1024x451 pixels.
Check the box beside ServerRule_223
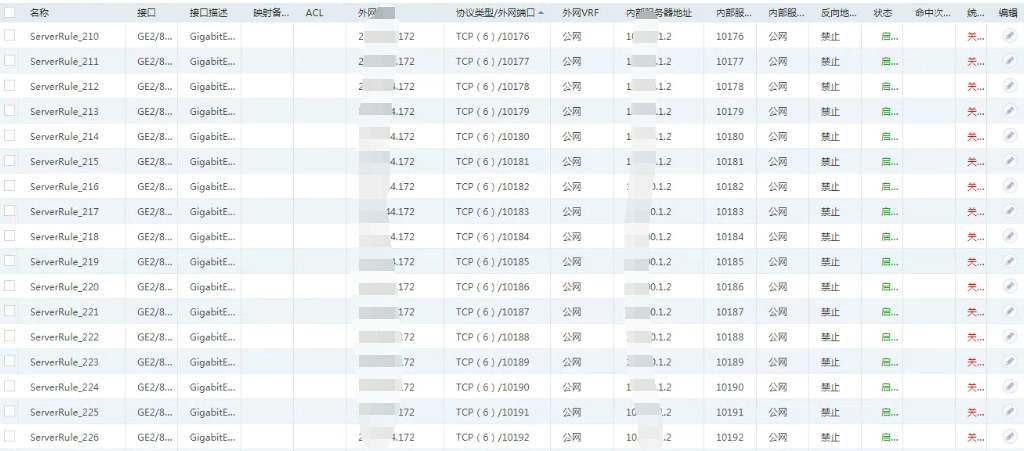click(10, 361)
